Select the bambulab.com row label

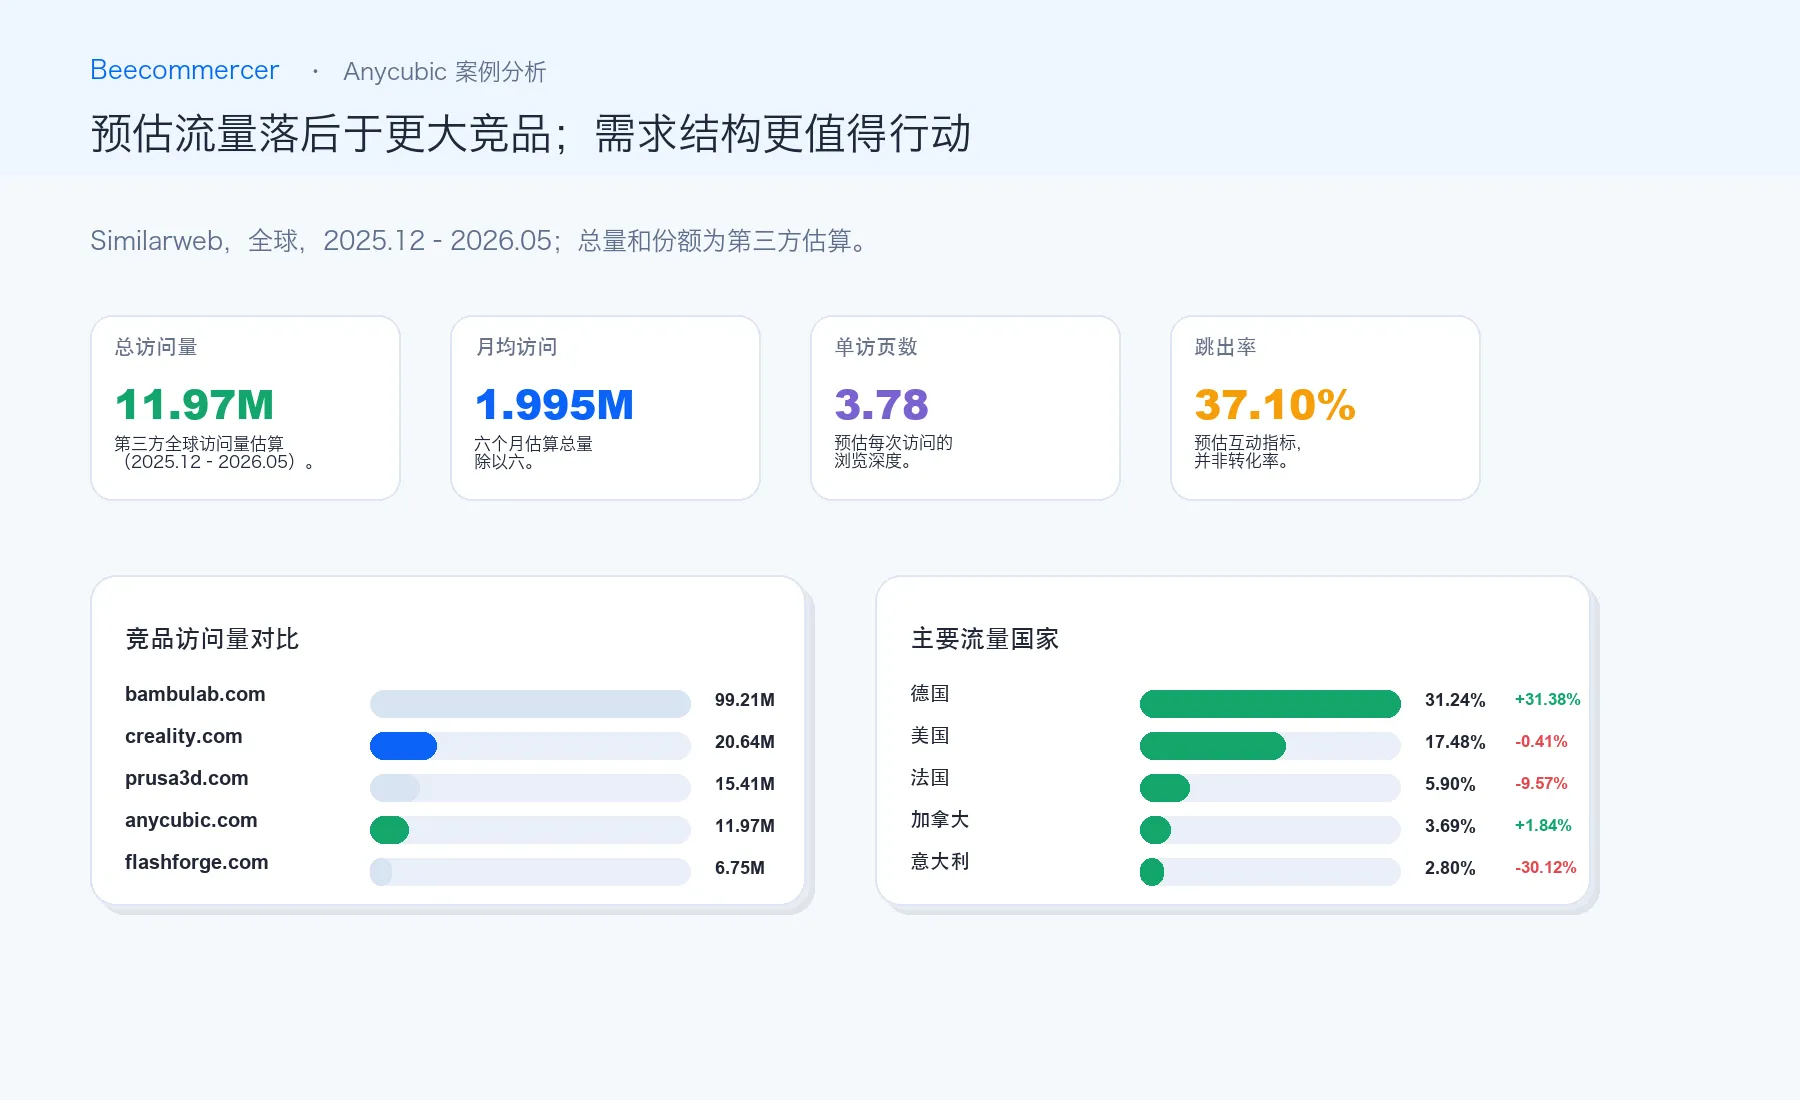pyautogui.click(x=195, y=694)
